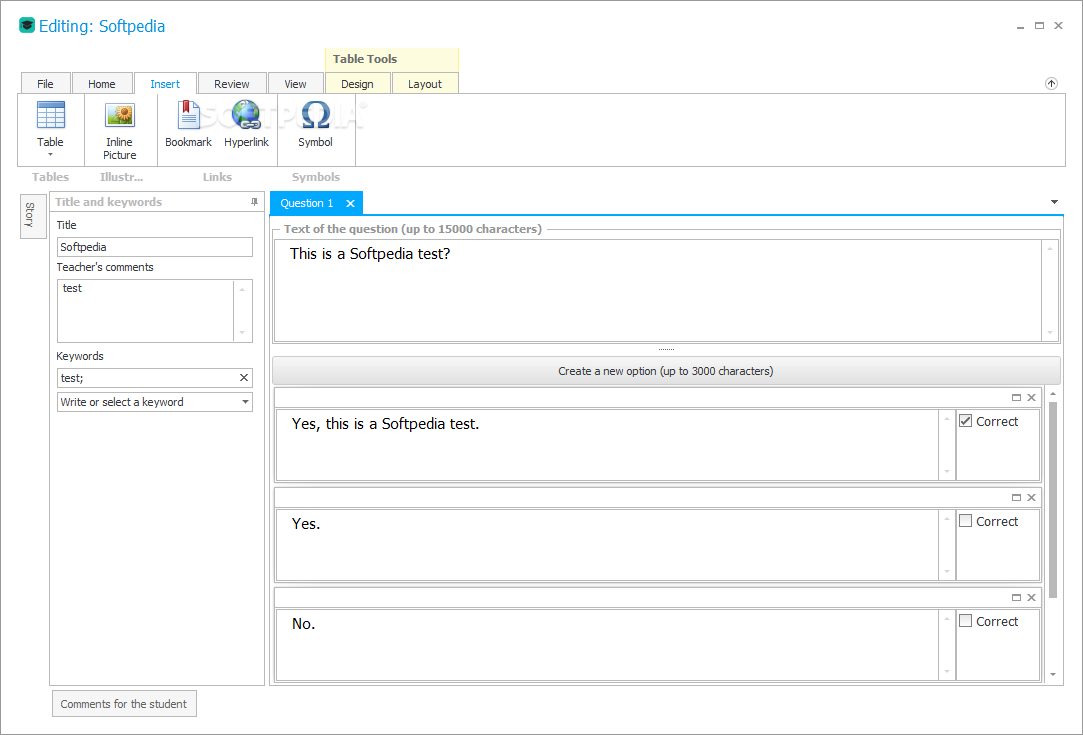
Task: Click the options list scroll-up arrow
Action: click(x=1053, y=394)
